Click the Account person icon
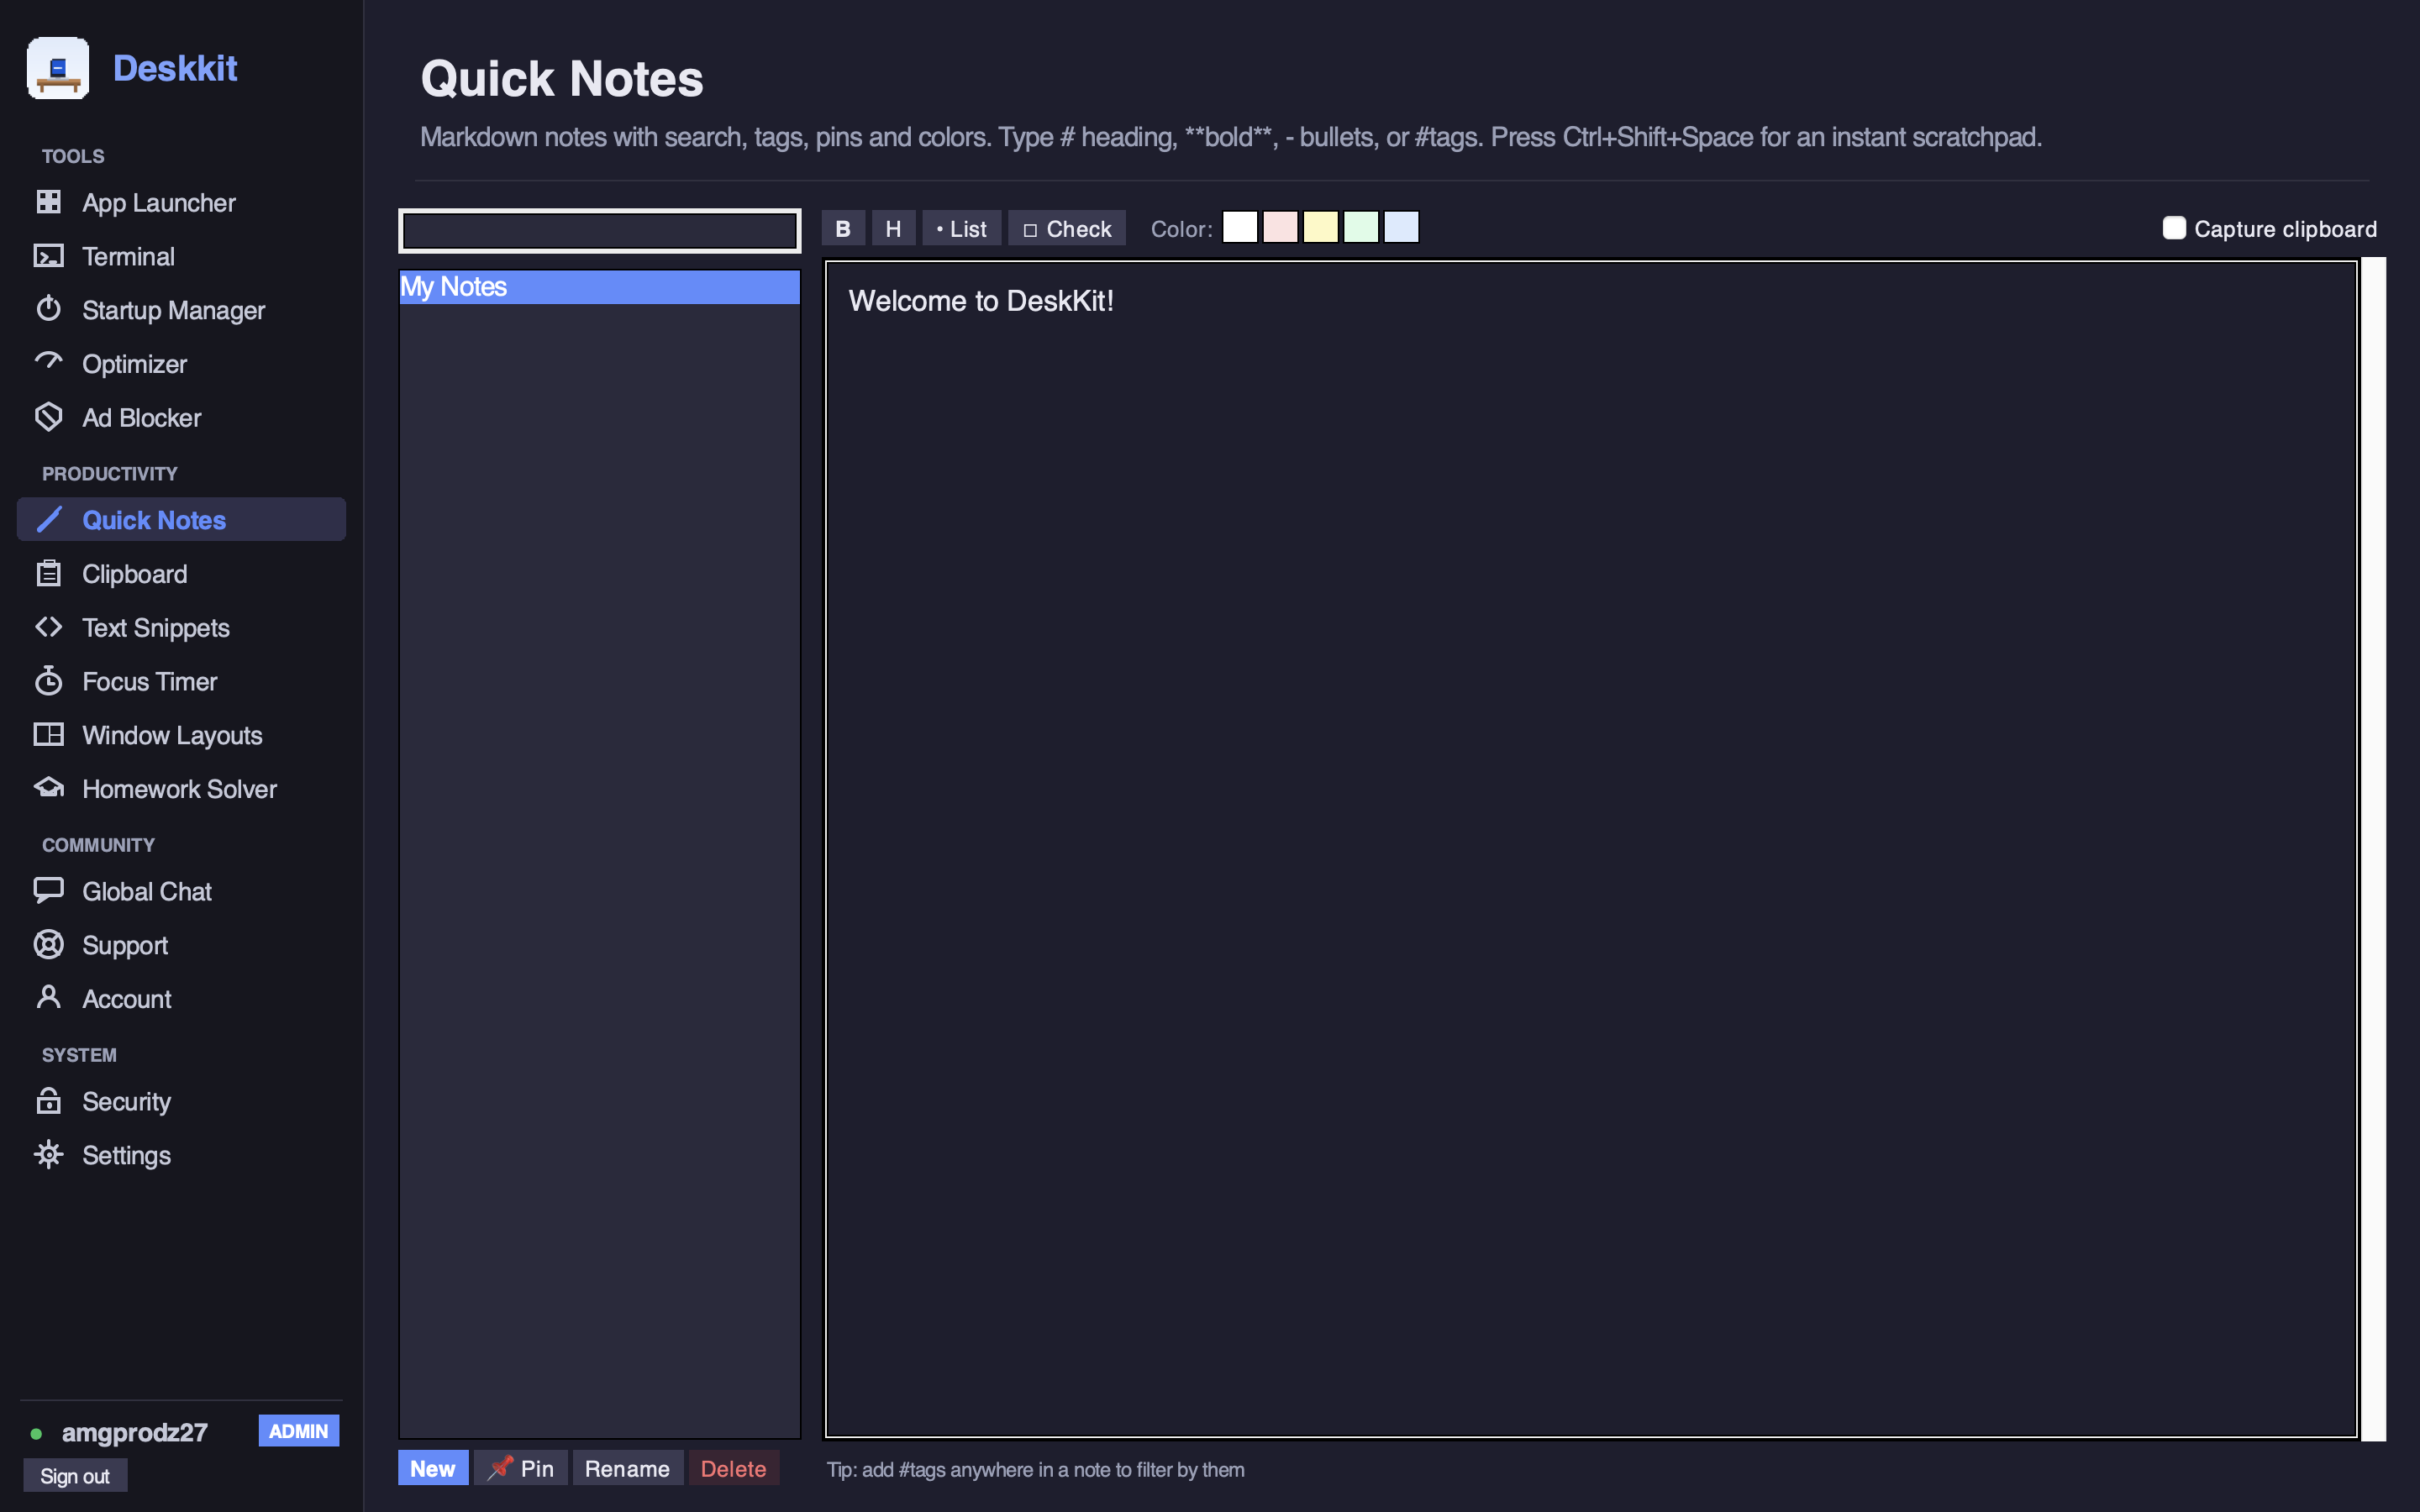This screenshot has width=2420, height=1512. [48, 997]
